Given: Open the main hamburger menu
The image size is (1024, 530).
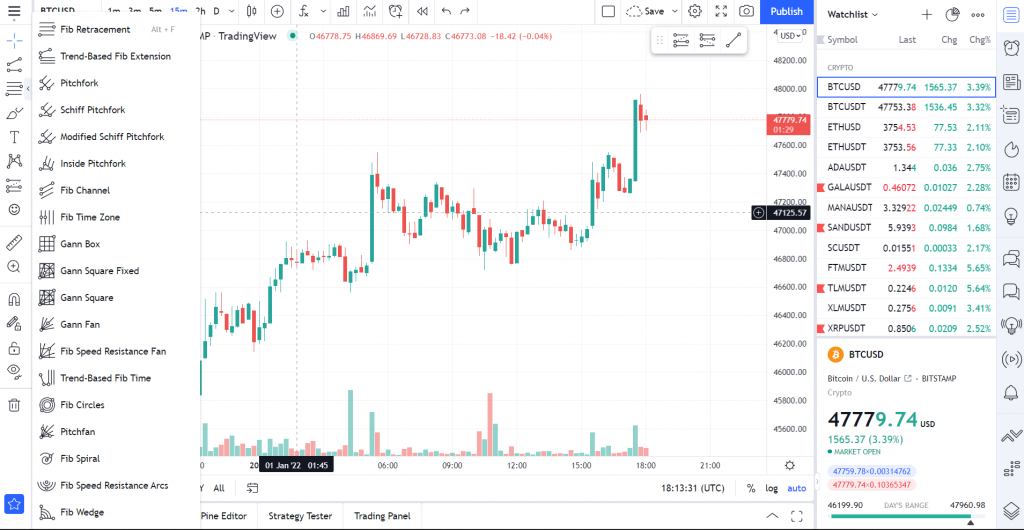Looking at the screenshot, I should tap(14, 11).
